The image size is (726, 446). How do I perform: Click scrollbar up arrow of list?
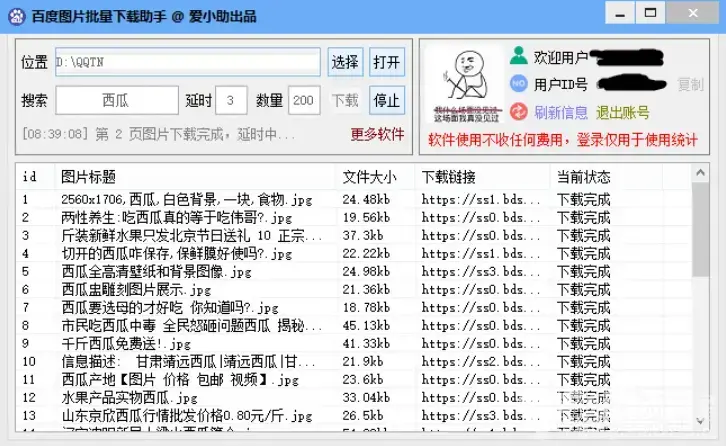701,173
